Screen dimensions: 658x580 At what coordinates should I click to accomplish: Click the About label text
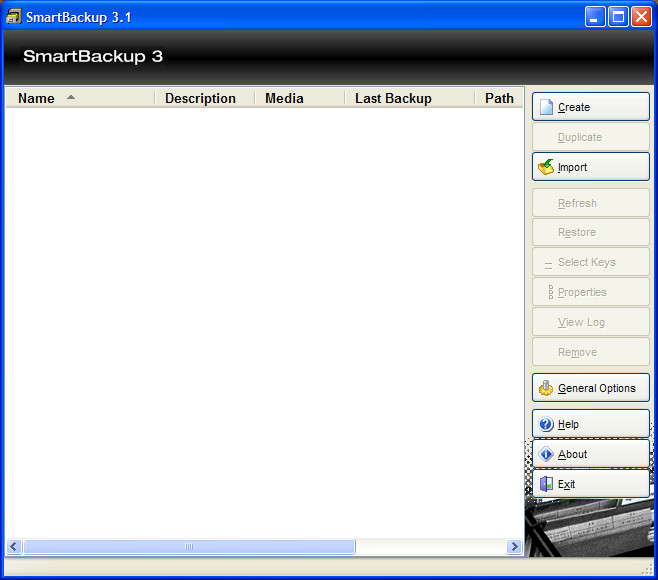pos(572,454)
